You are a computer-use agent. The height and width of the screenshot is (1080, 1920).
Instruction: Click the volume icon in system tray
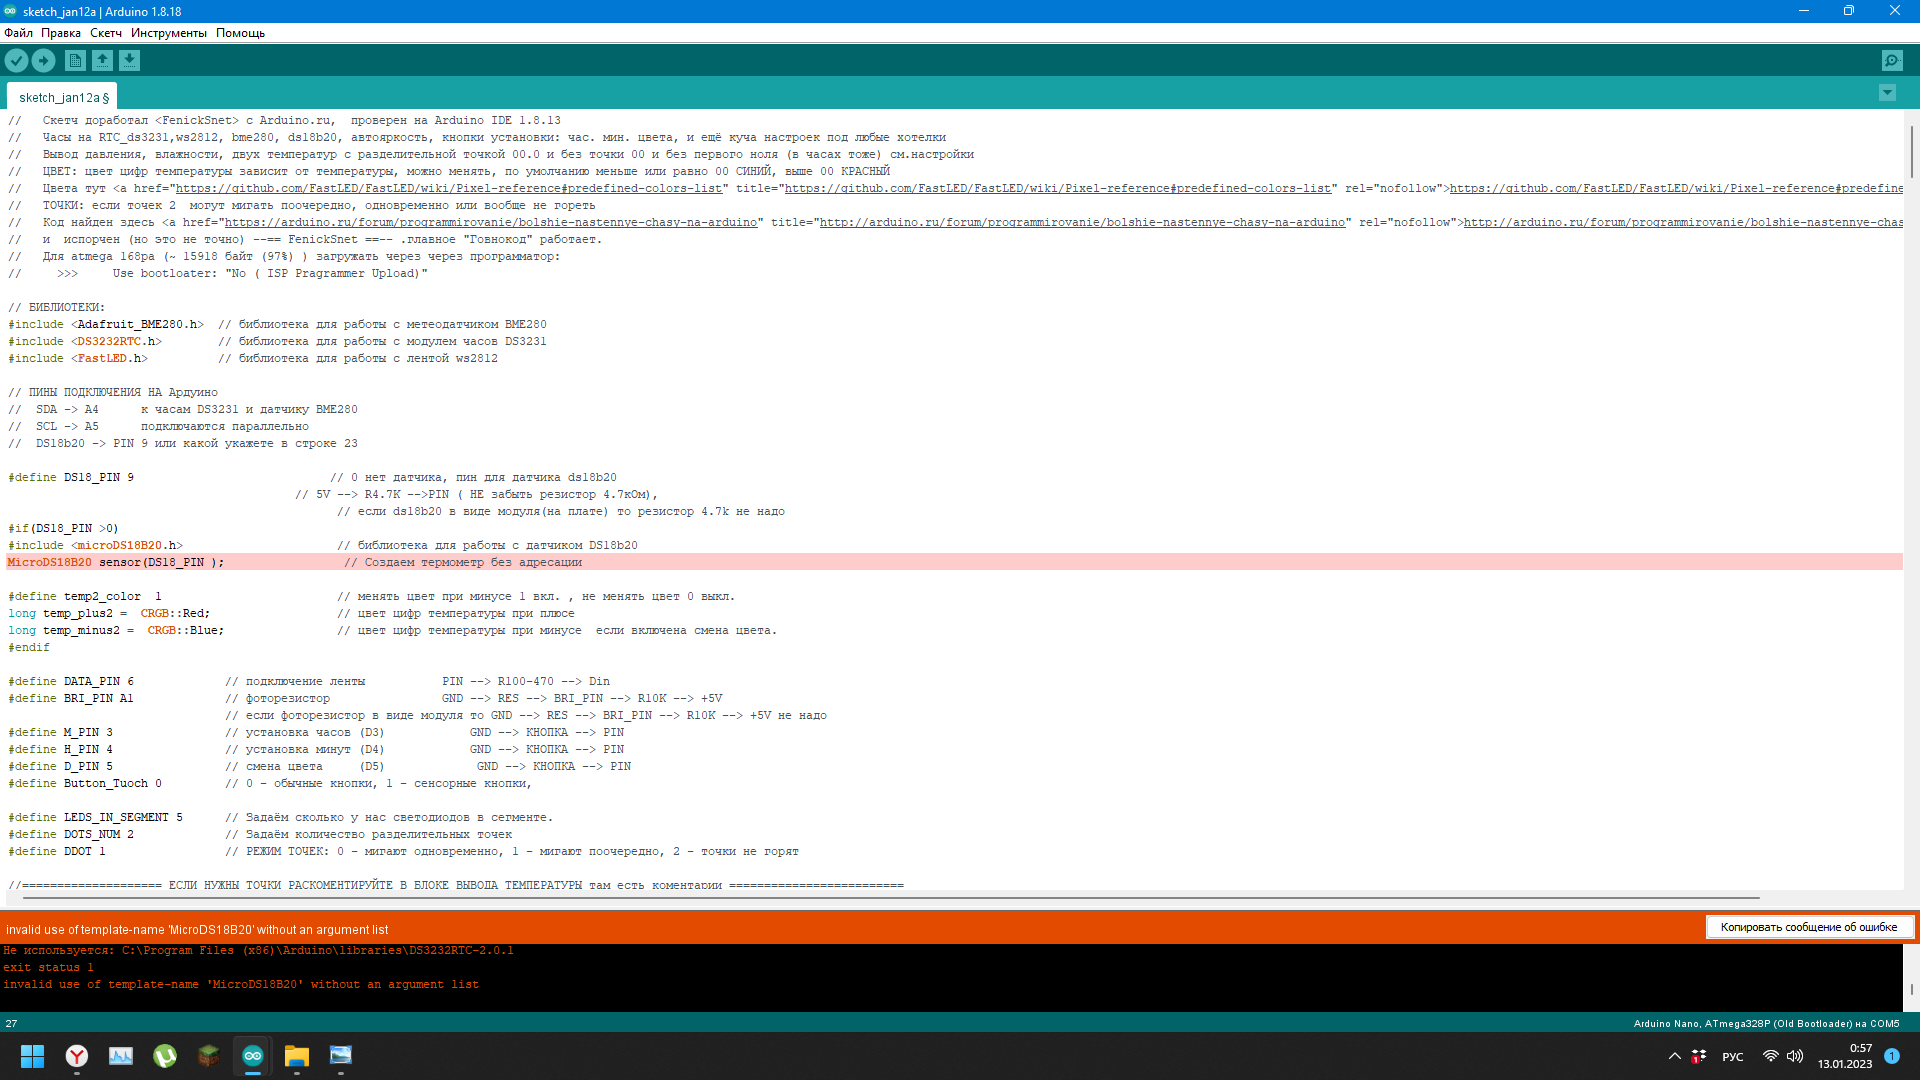pyautogui.click(x=1795, y=1056)
